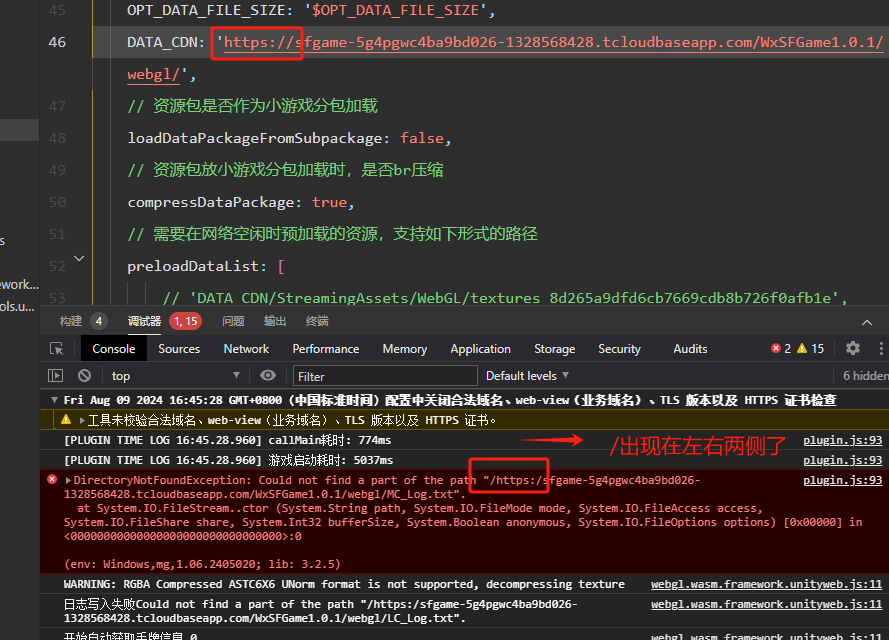
Task: Select the inspect element picker icon
Action: 57,349
